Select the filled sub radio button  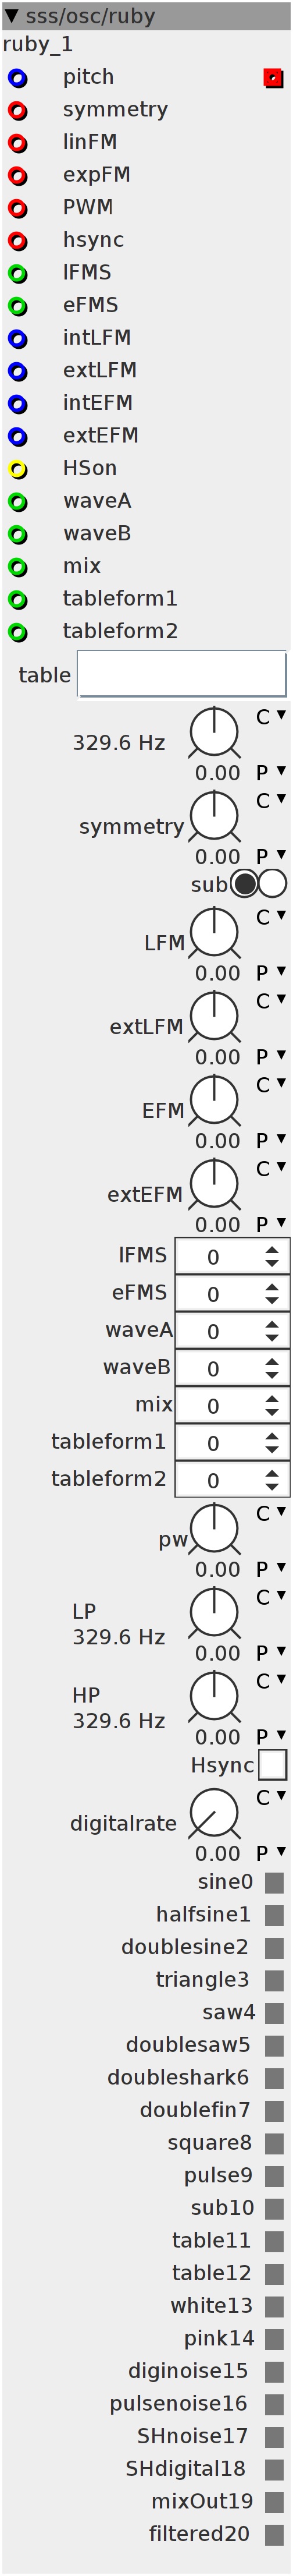pyautogui.click(x=244, y=884)
